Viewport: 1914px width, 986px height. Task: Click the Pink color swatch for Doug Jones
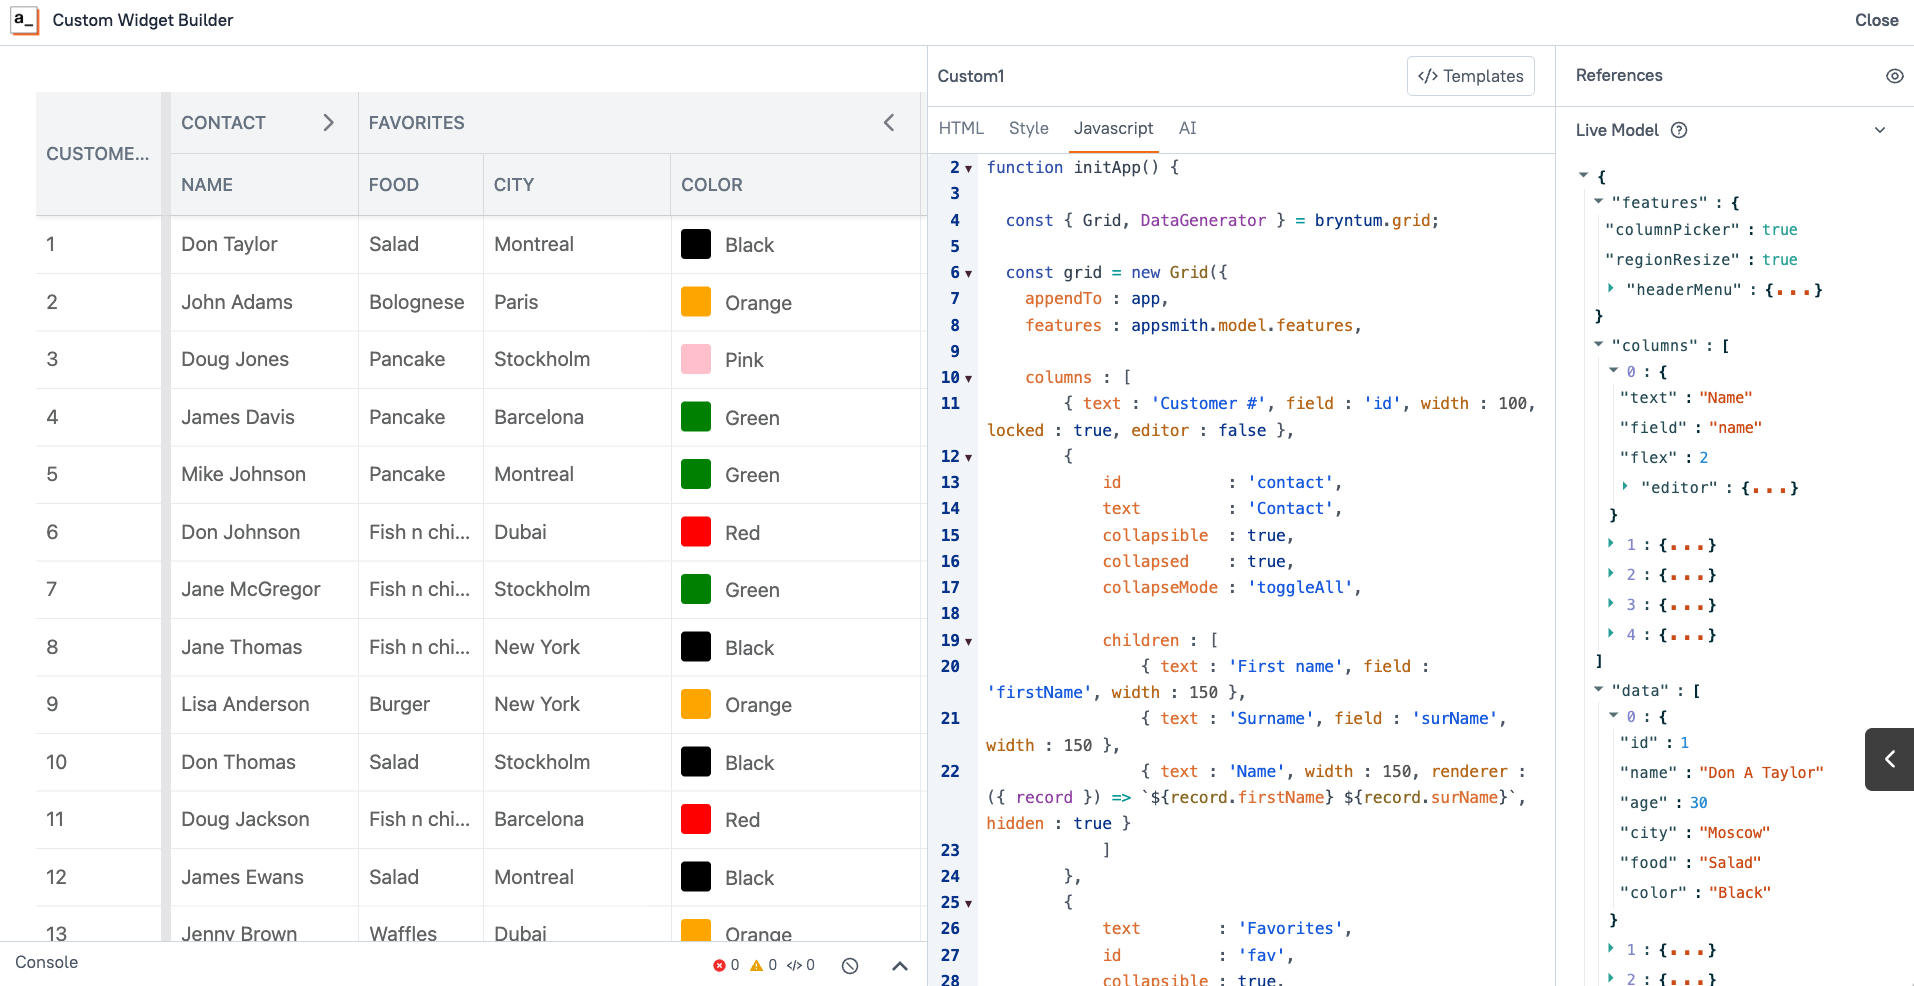(695, 359)
